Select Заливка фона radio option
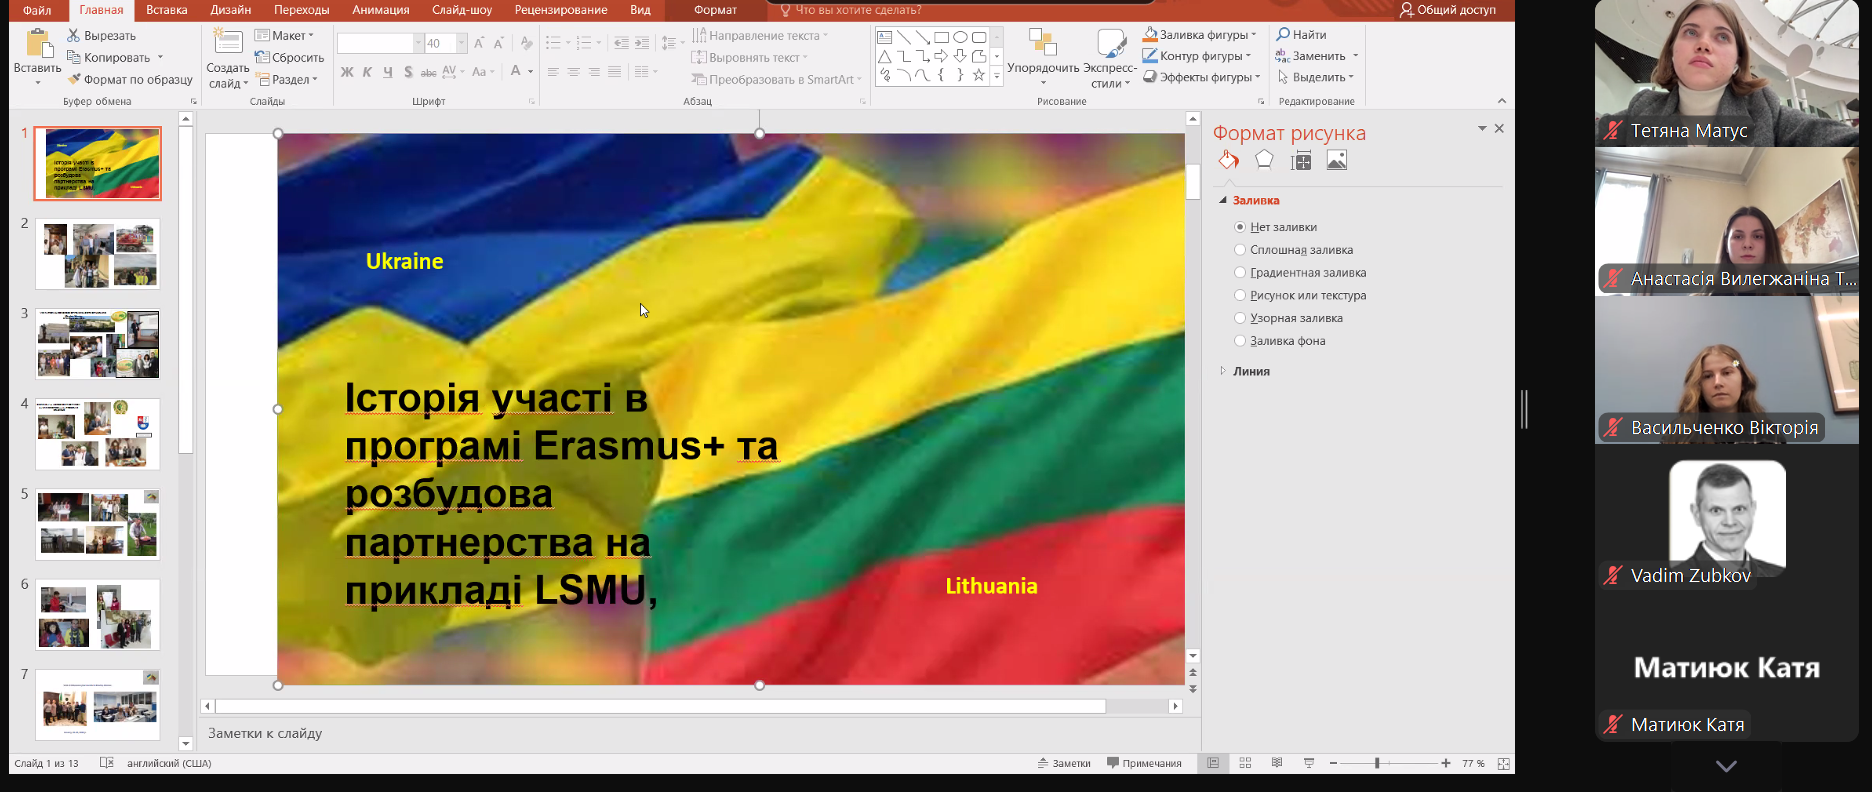This screenshot has height=792, width=1872. point(1281,341)
